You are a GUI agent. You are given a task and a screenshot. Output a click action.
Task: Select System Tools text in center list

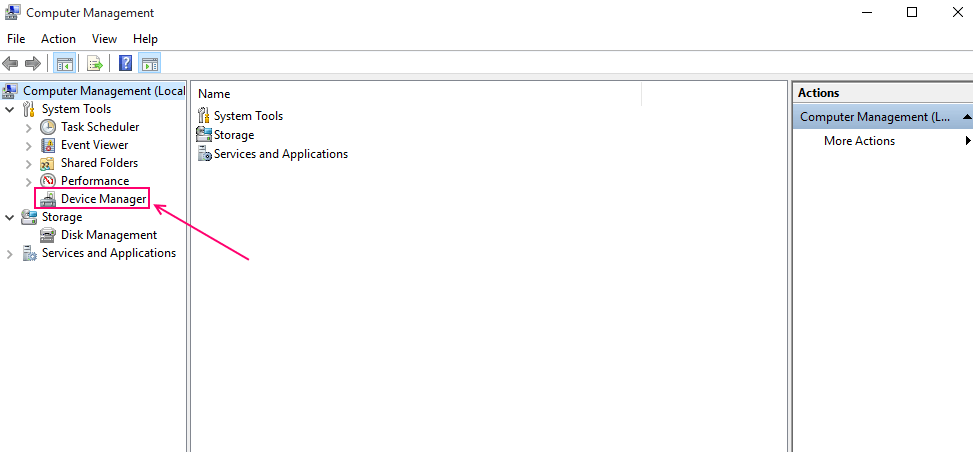tap(248, 116)
